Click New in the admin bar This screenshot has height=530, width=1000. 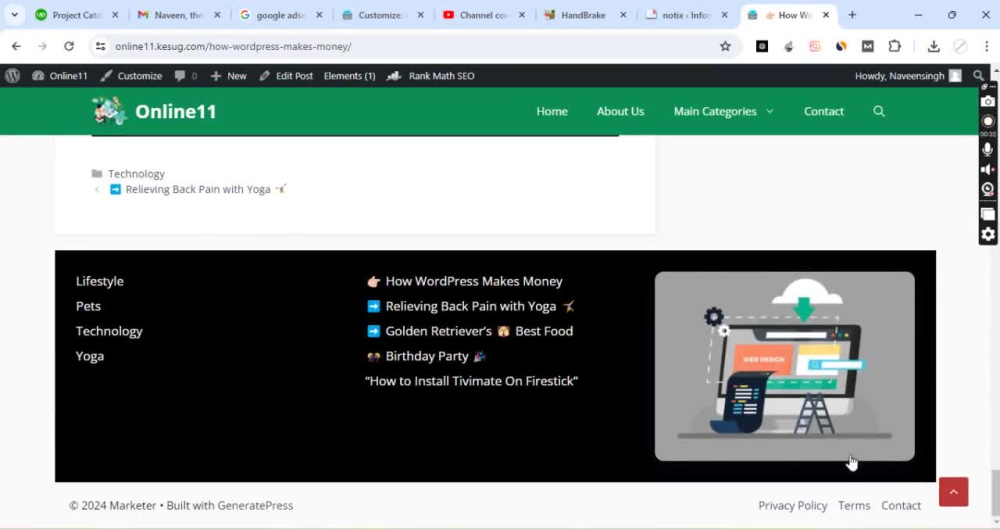(228, 76)
